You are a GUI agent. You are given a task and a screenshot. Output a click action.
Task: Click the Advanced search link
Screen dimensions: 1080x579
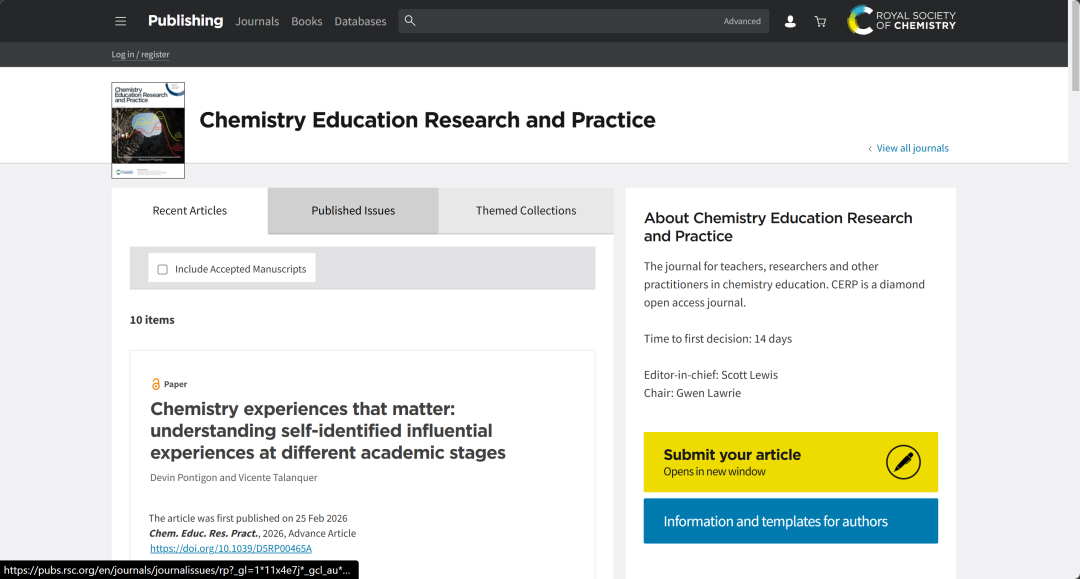[742, 21]
